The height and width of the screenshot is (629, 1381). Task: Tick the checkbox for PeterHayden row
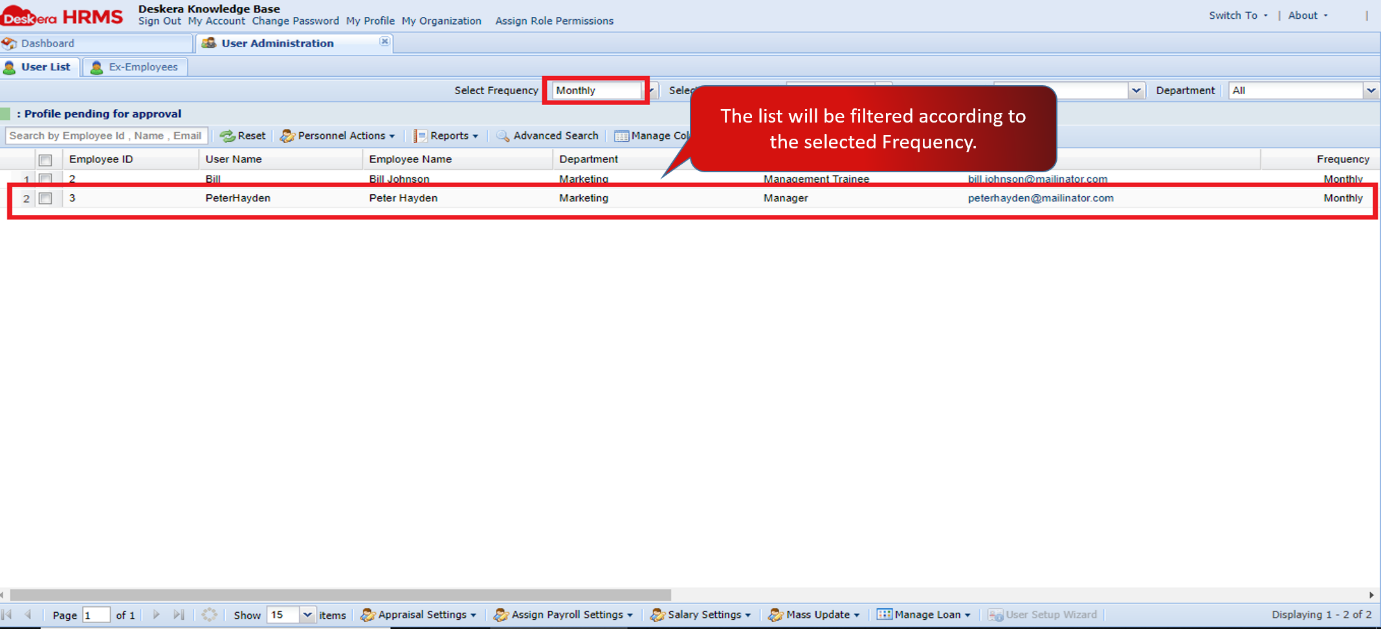(x=45, y=198)
